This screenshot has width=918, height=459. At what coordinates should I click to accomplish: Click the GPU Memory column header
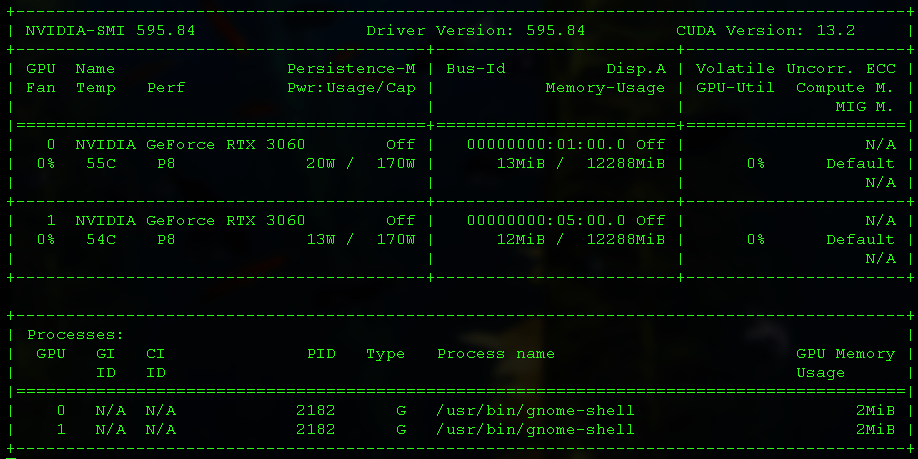click(x=845, y=354)
